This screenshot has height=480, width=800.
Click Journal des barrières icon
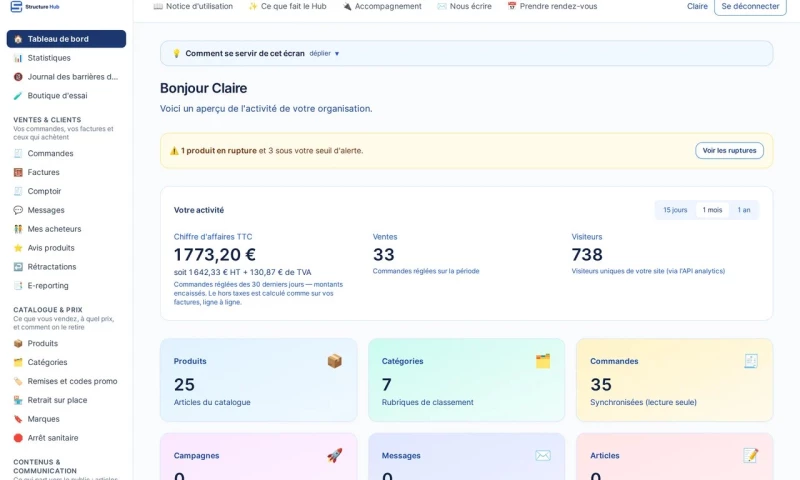[18, 77]
